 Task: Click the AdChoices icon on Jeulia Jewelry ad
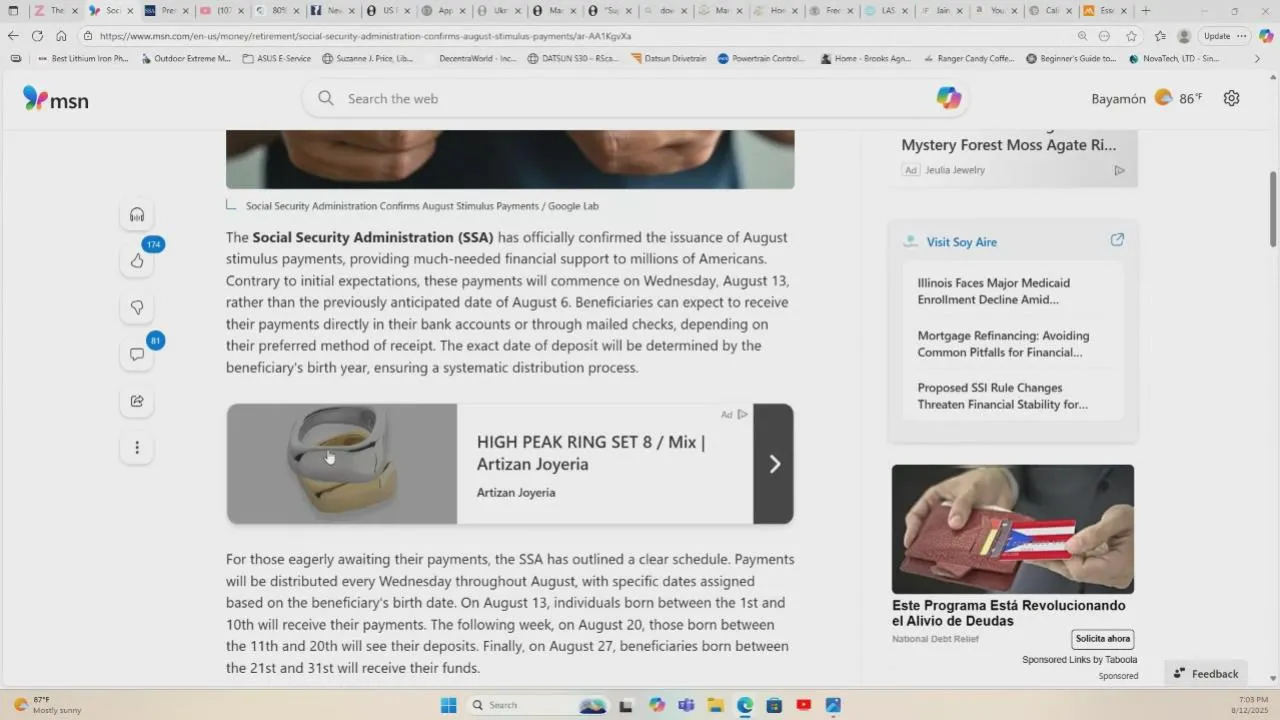tap(1119, 170)
